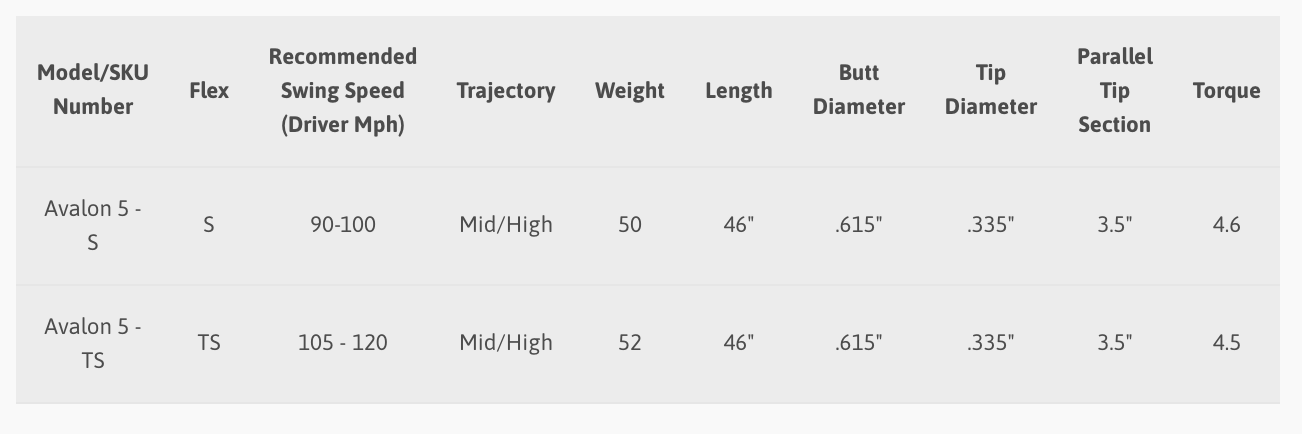Screen dimensions: 1302x434
Task: Select the weight value 52
Action: 630,342
